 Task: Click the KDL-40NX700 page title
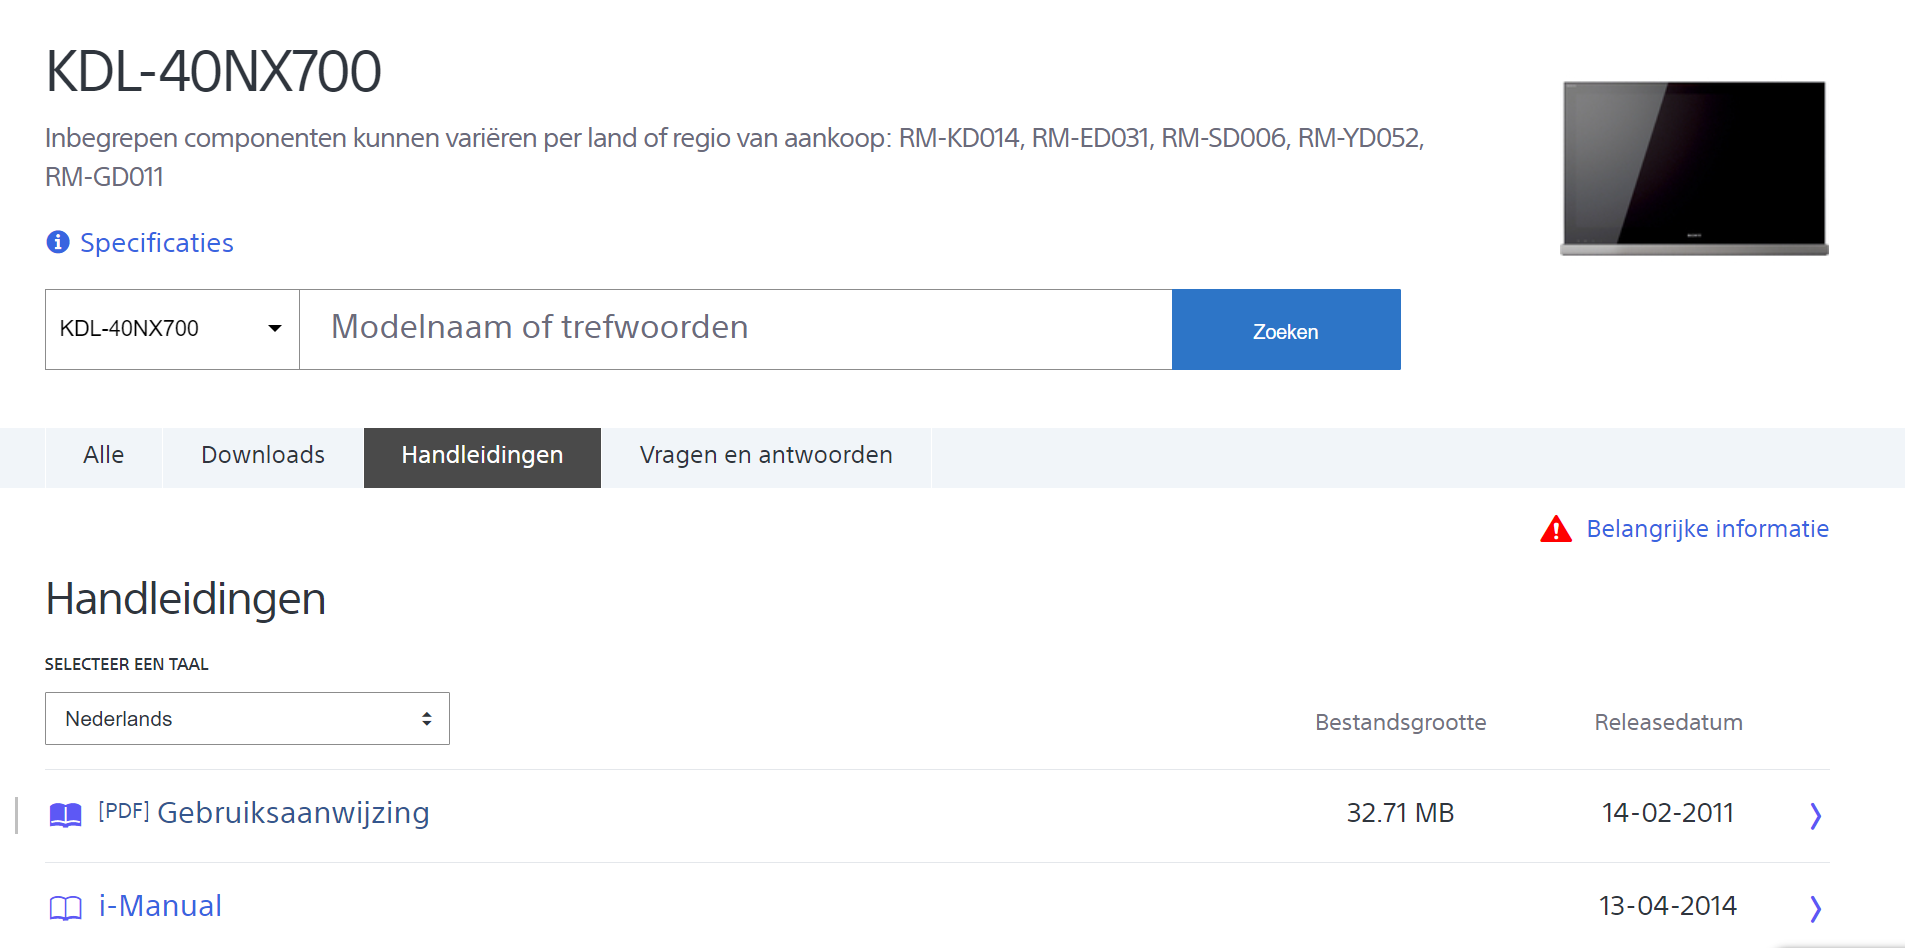coord(213,72)
